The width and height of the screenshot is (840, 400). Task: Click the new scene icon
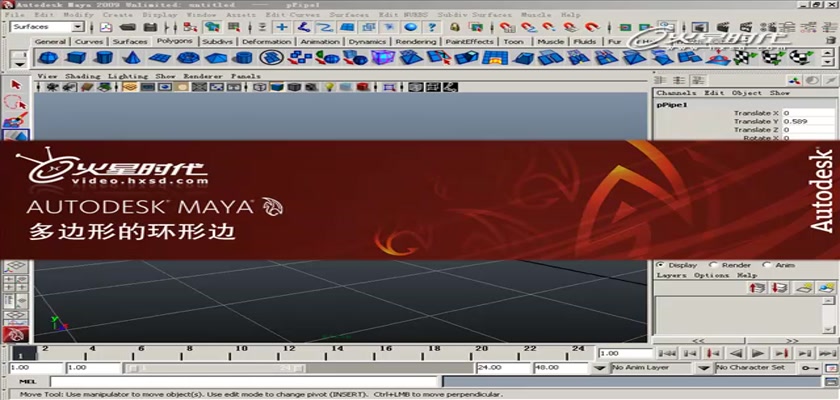pos(107,27)
